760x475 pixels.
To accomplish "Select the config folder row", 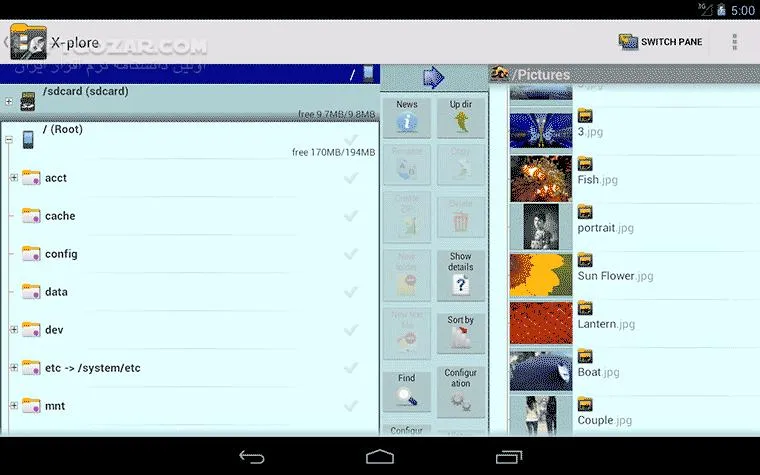I will (190, 253).
